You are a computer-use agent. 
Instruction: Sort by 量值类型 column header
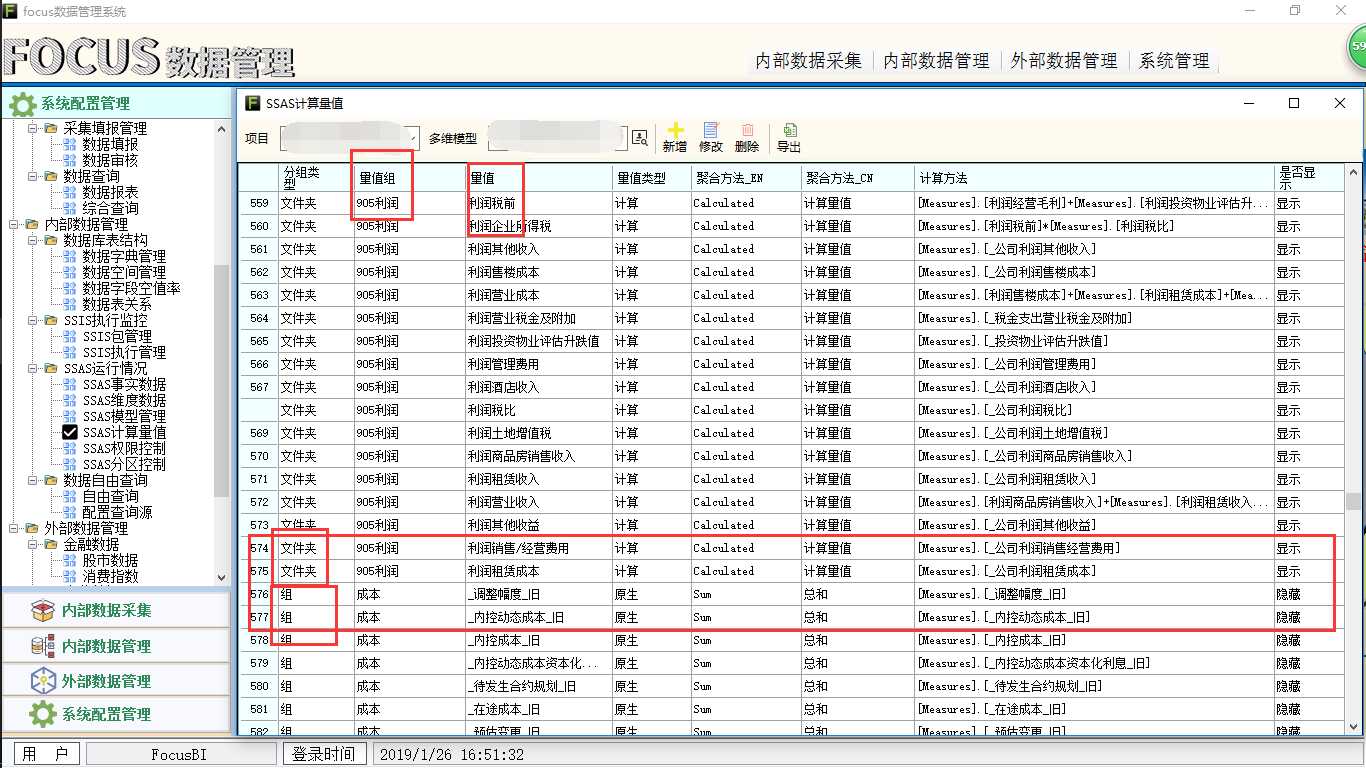tap(651, 178)
